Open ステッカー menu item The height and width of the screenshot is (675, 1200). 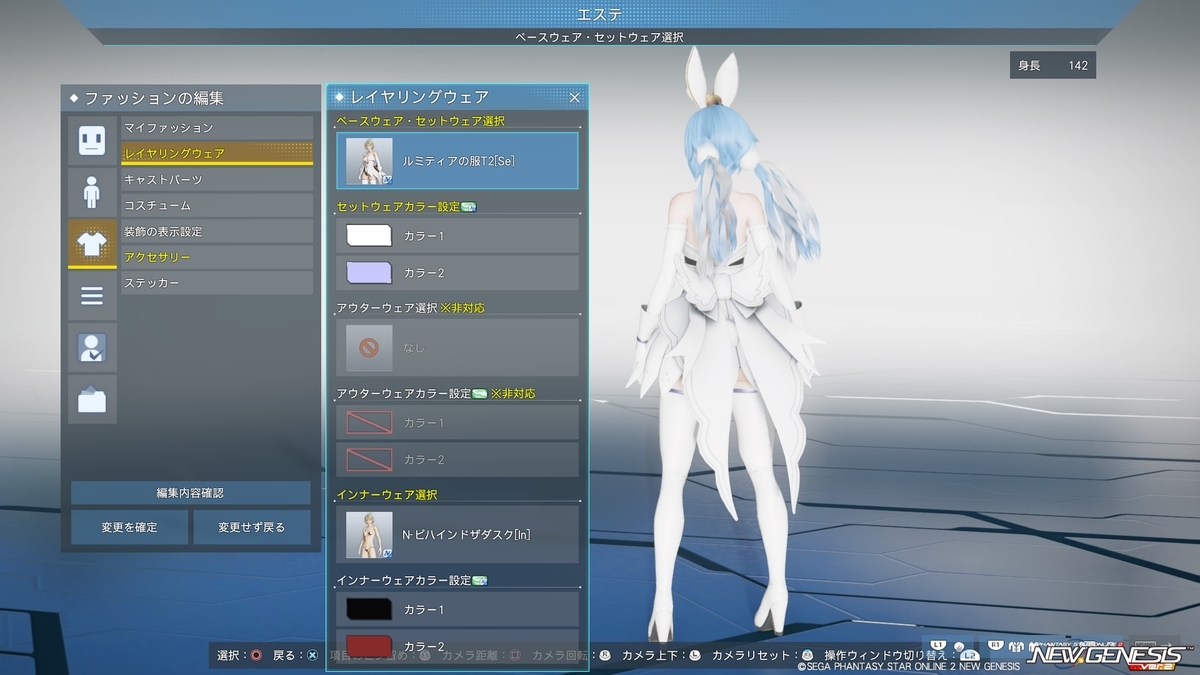point(217,284)
